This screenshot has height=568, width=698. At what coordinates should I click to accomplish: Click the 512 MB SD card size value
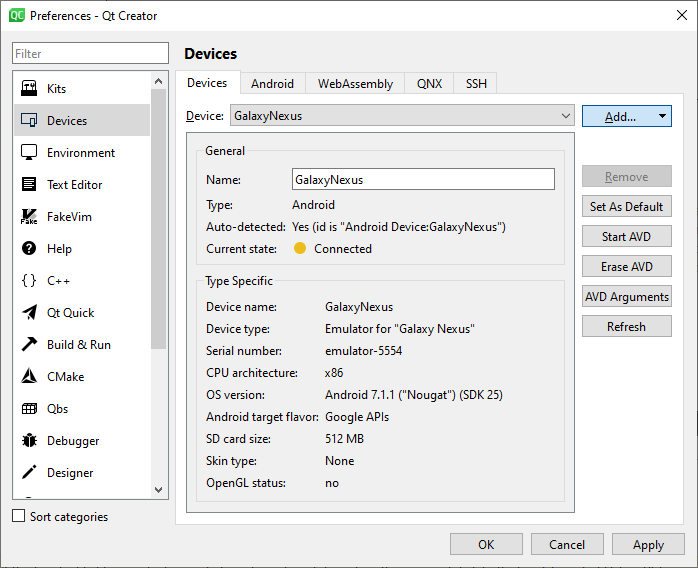tap(344, 439)
